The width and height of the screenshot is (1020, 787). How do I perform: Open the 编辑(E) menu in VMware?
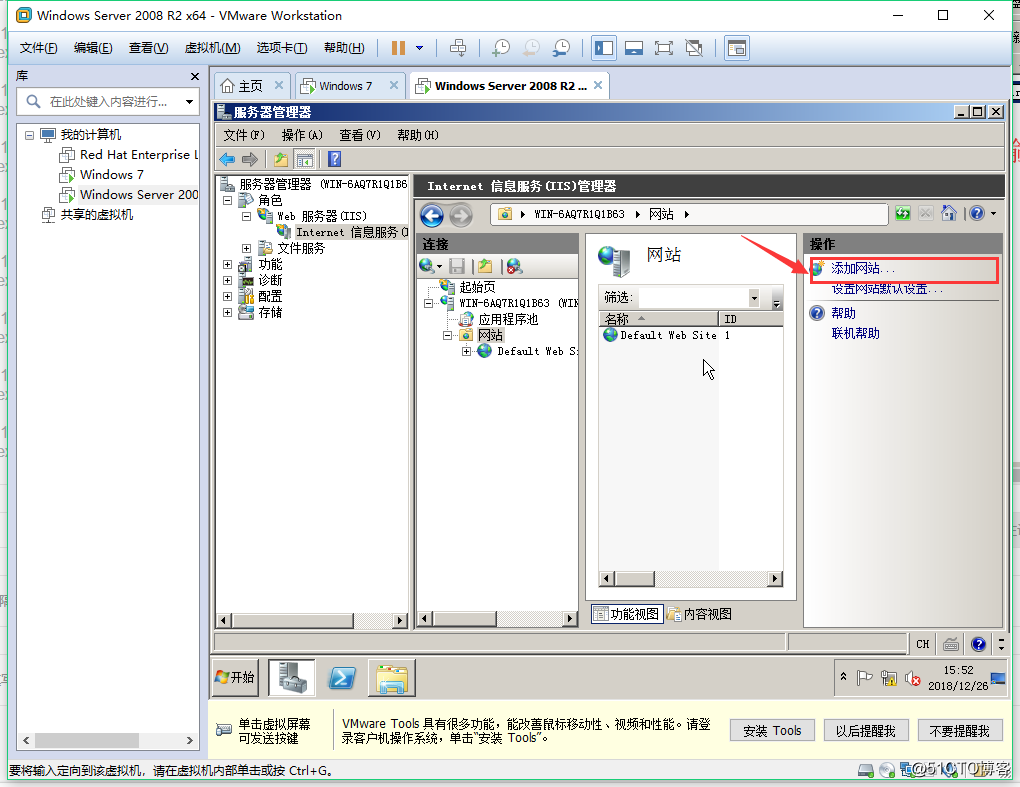point(93,48)
